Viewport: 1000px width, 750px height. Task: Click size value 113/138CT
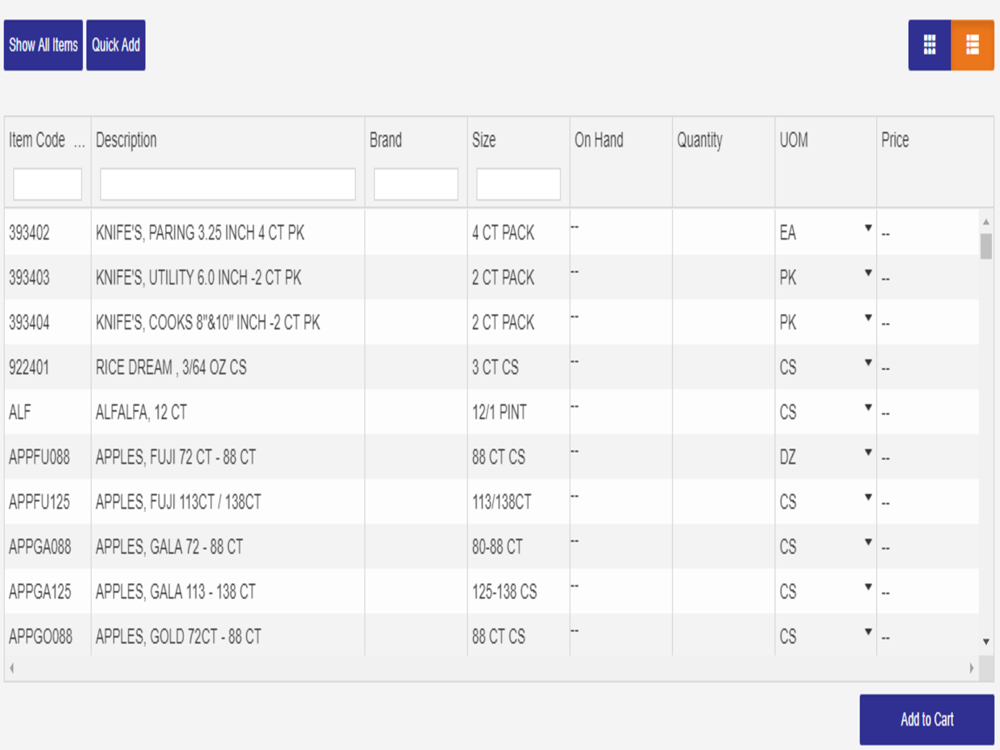(x=502, y=502)
